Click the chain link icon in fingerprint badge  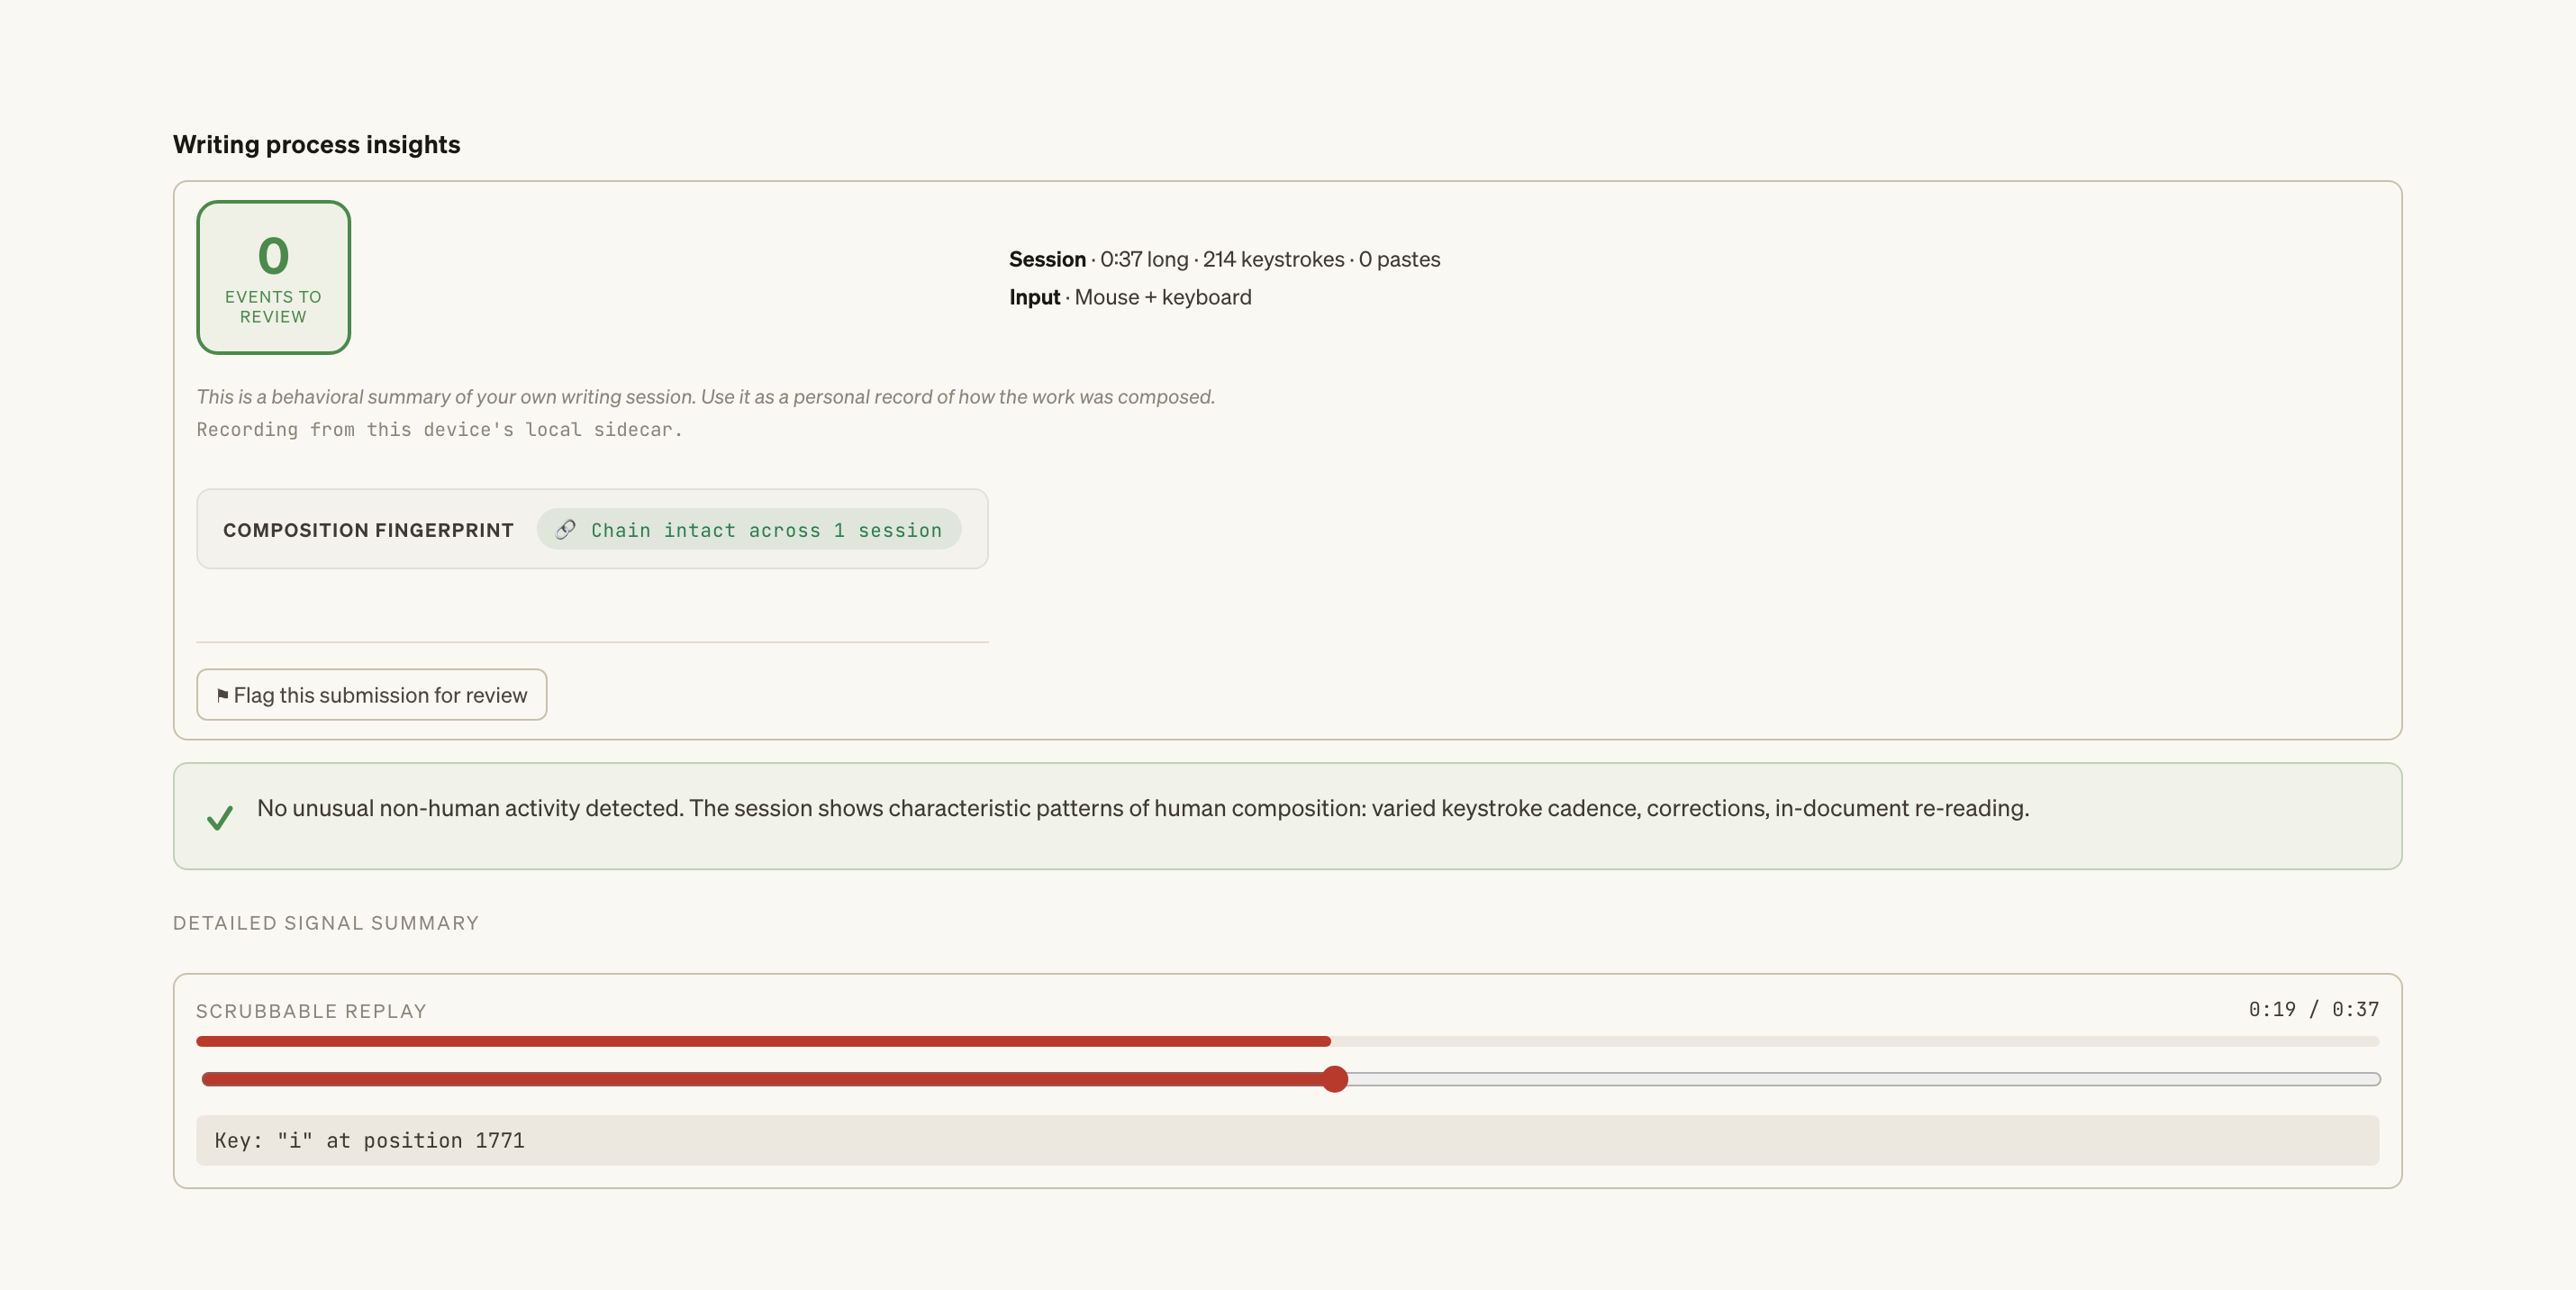(x=565, y=530)
